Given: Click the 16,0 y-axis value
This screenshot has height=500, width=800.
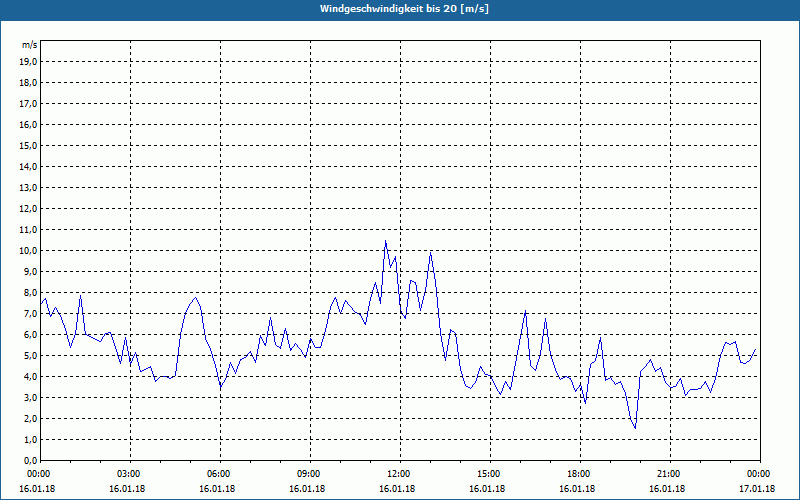Looking at the screenshot, I should [x=29, y=124].
